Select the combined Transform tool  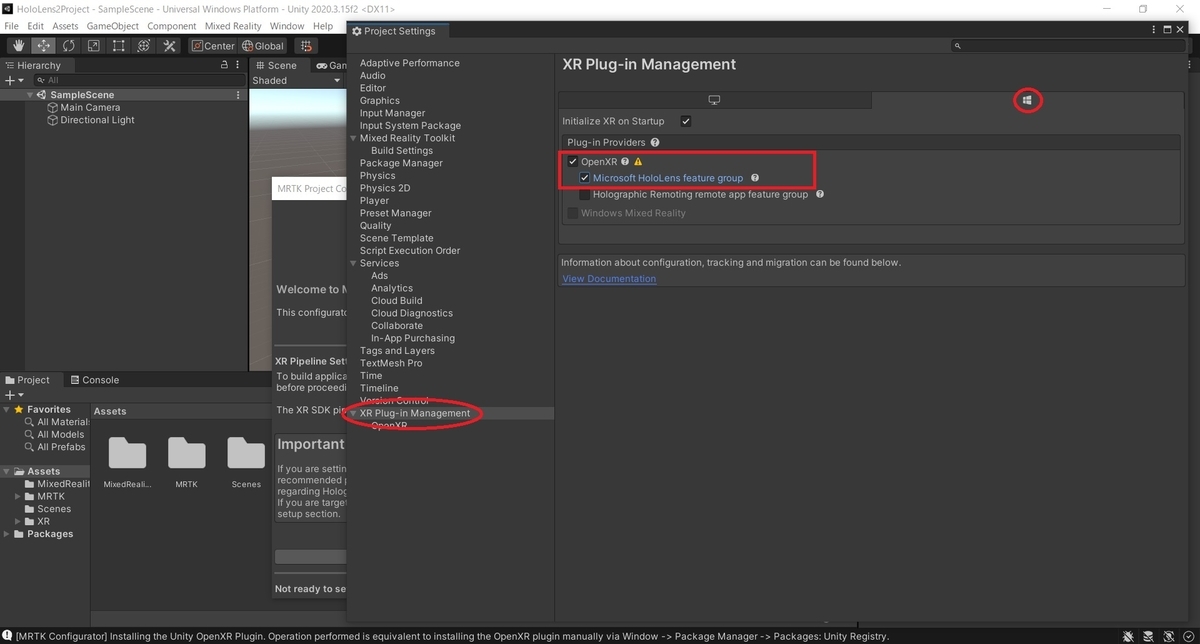coord(143,45)
